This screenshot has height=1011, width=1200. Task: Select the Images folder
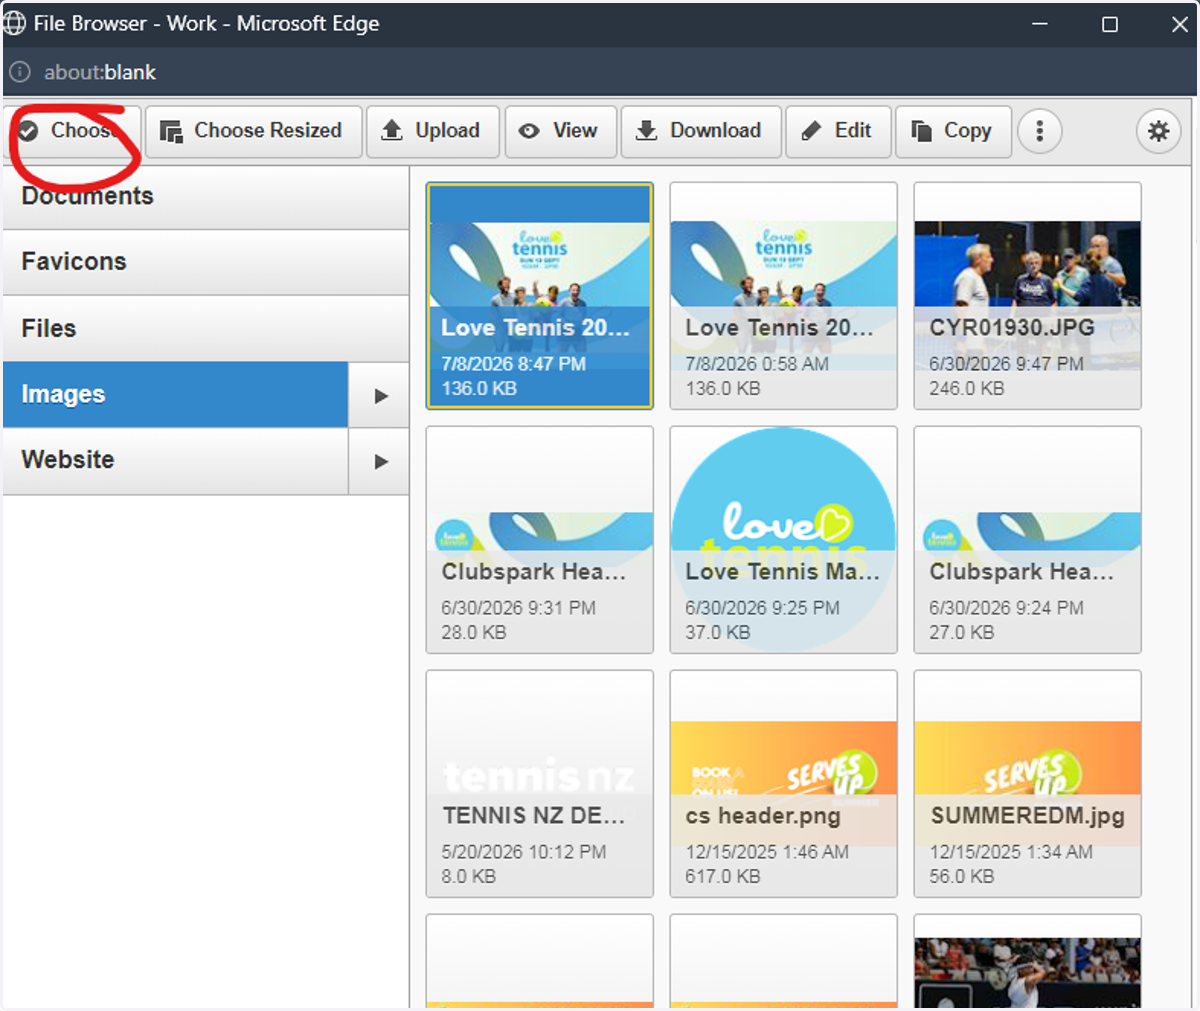tap(175, 395)
